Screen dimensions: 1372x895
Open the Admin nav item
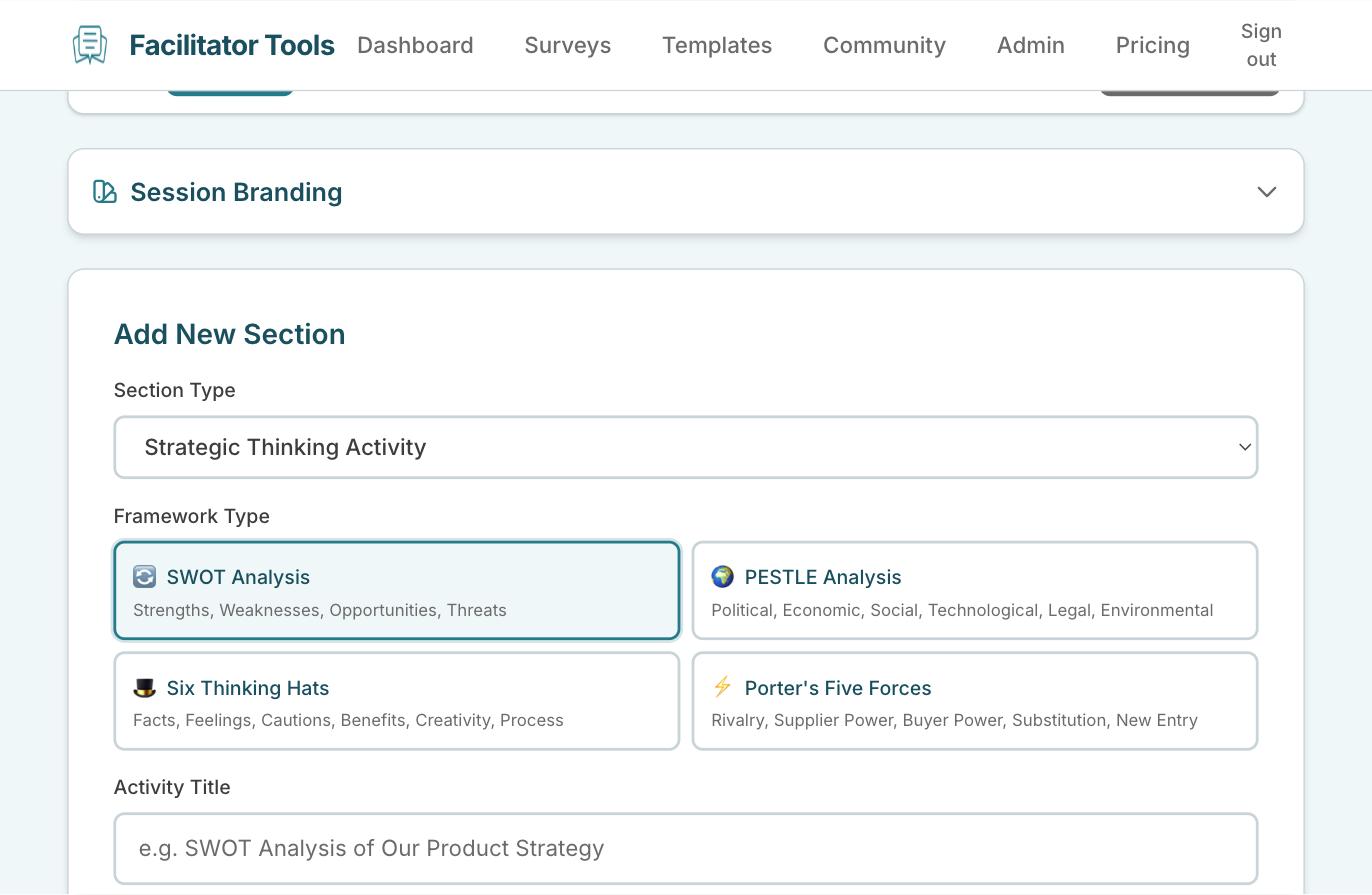(1031, 45)
